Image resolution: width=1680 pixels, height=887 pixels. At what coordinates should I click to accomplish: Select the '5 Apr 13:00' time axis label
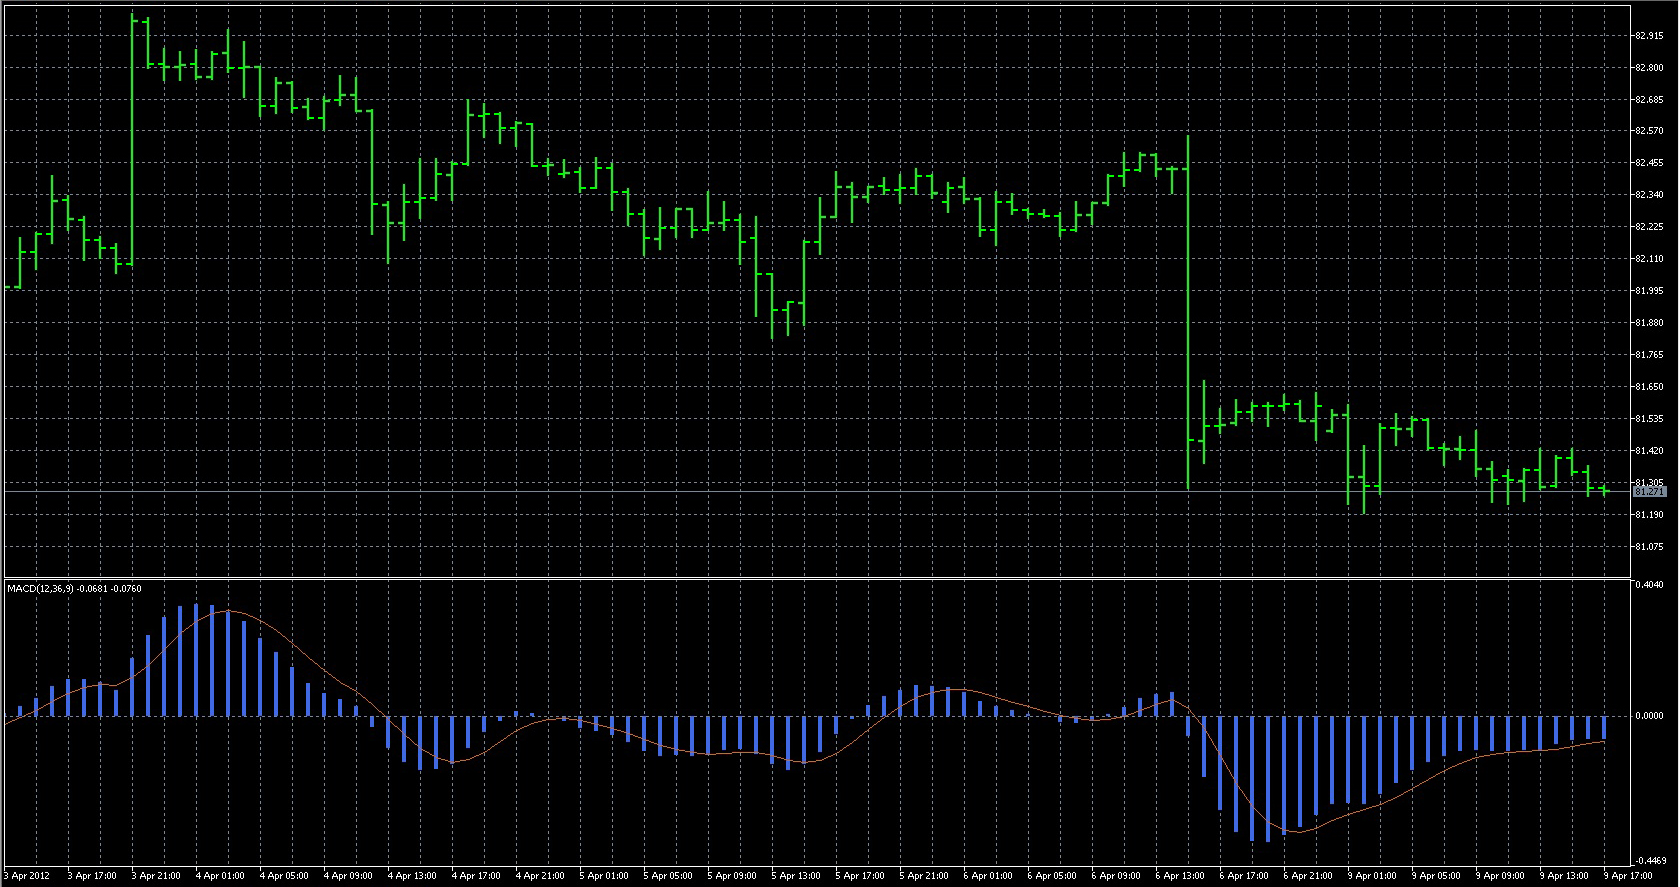[x=796, y=876]
